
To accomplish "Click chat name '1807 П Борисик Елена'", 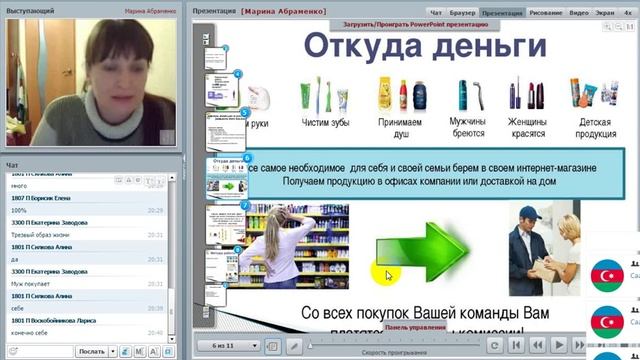I will tap(41, 198).
